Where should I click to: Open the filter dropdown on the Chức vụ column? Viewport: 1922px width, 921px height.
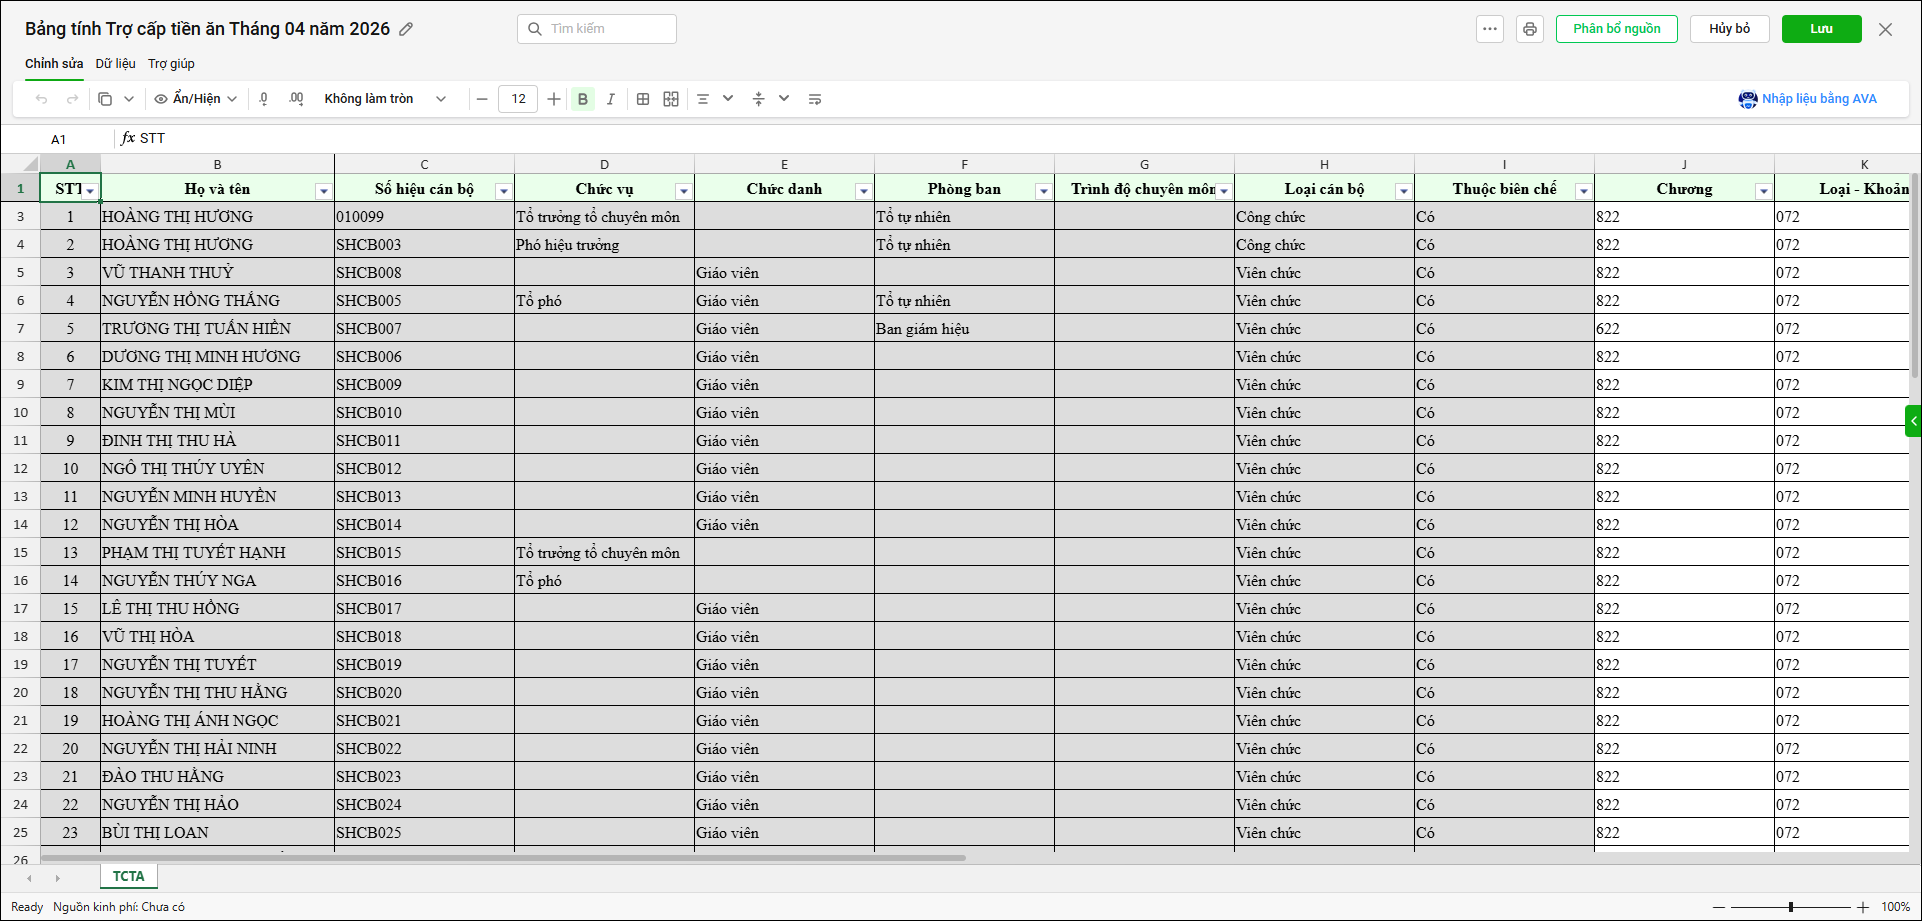click(x=683, y=191)
